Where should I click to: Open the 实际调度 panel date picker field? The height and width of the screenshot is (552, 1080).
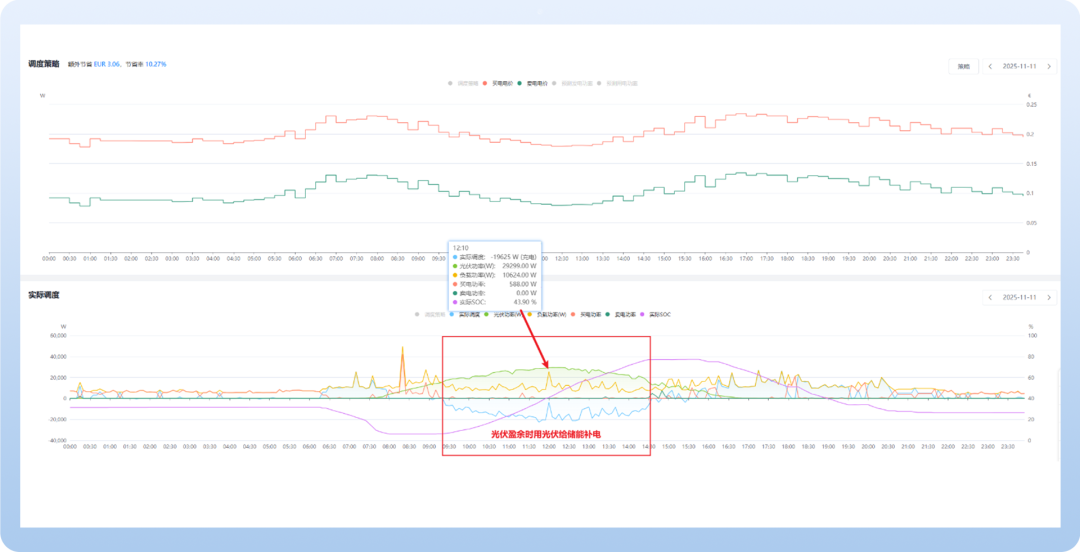tap(1019, 297)
